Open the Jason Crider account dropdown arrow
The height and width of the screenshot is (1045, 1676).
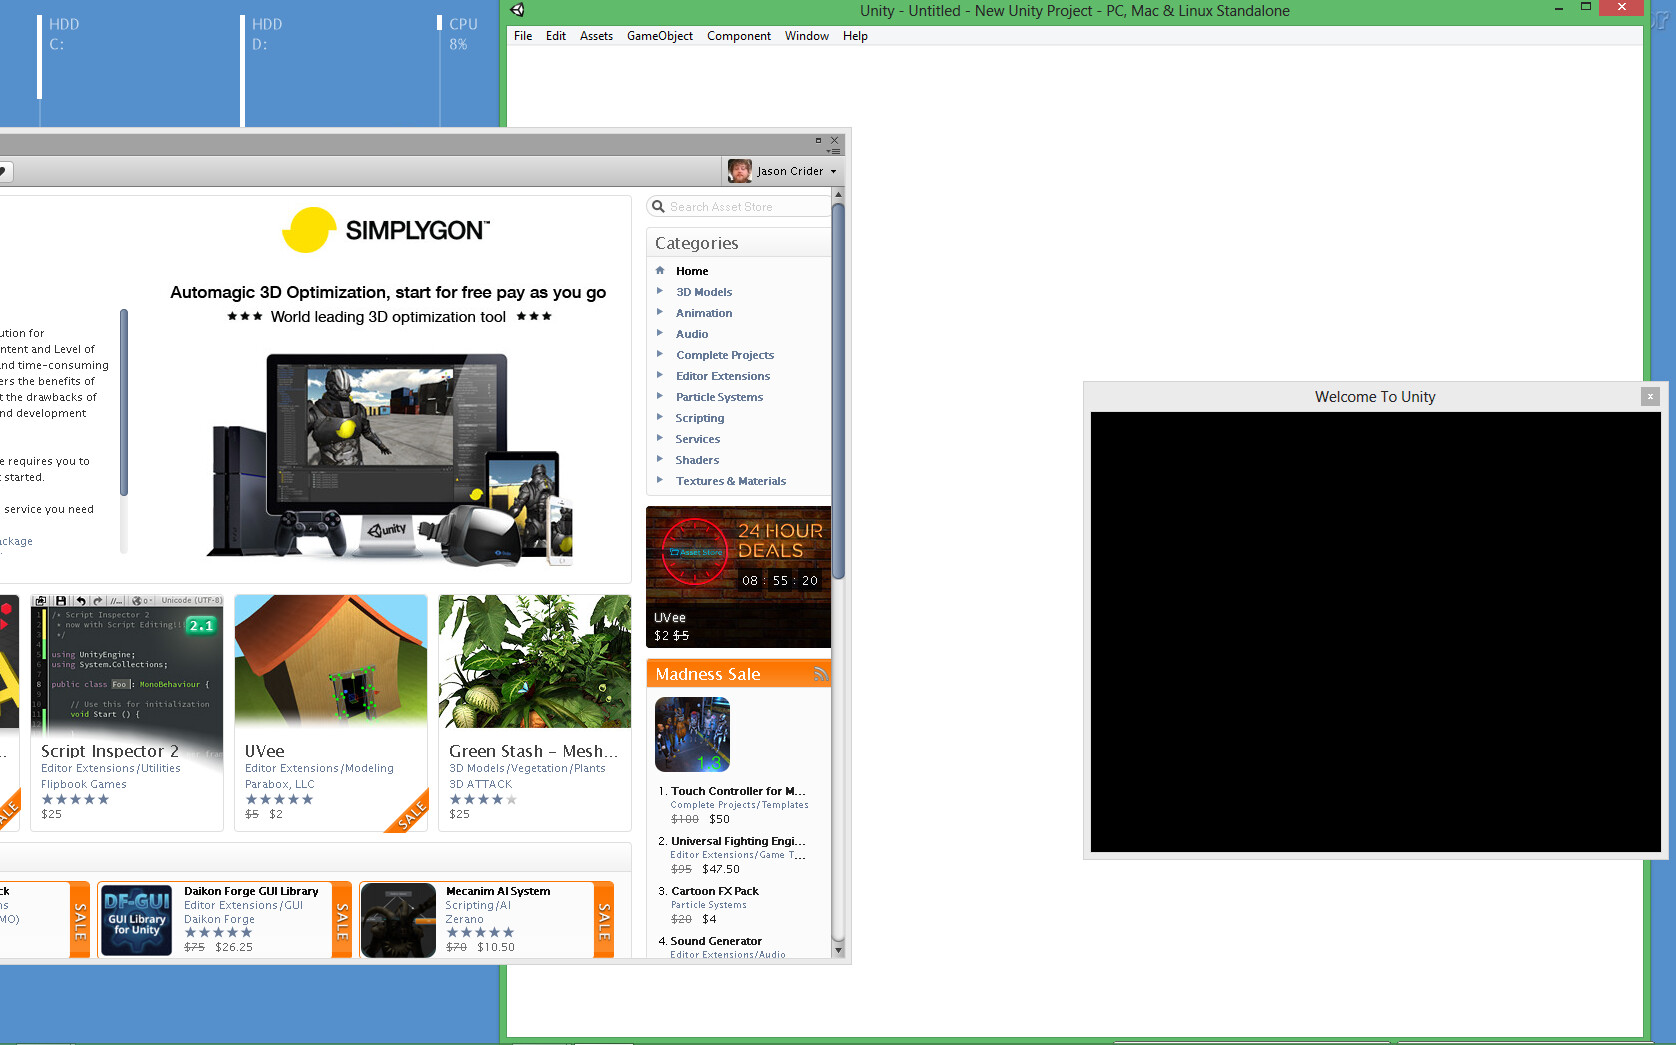833,171
